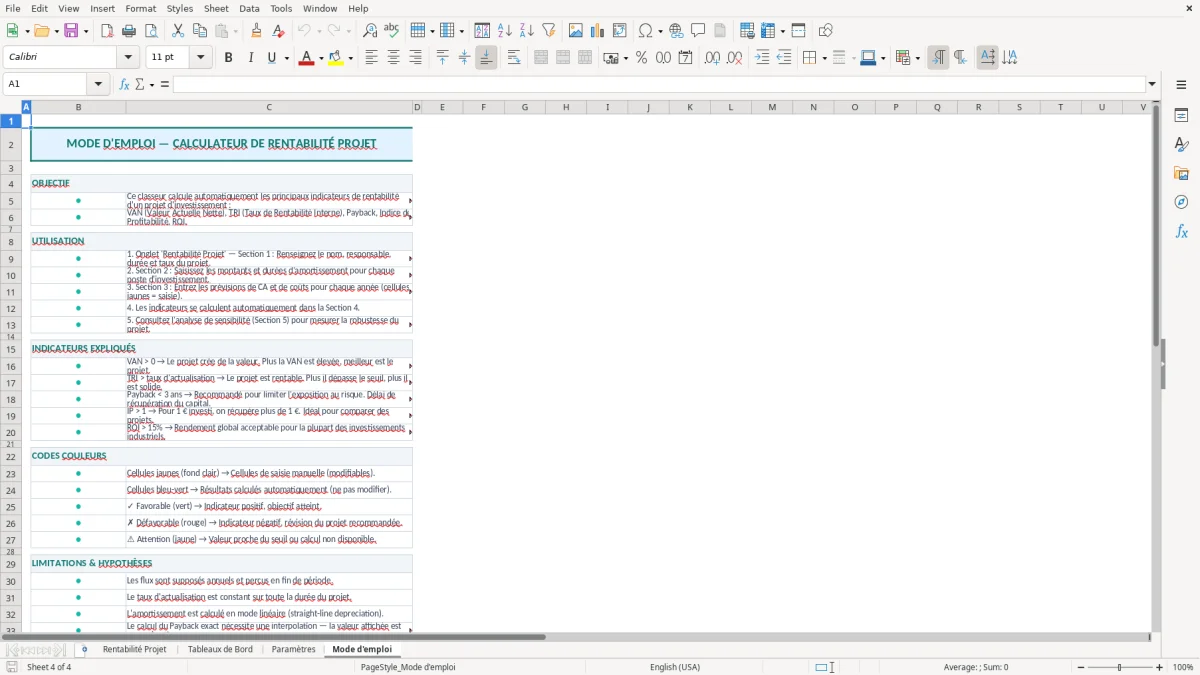
Task: Open the sidebar Navigator compass icon
Action: [1181, 202]
